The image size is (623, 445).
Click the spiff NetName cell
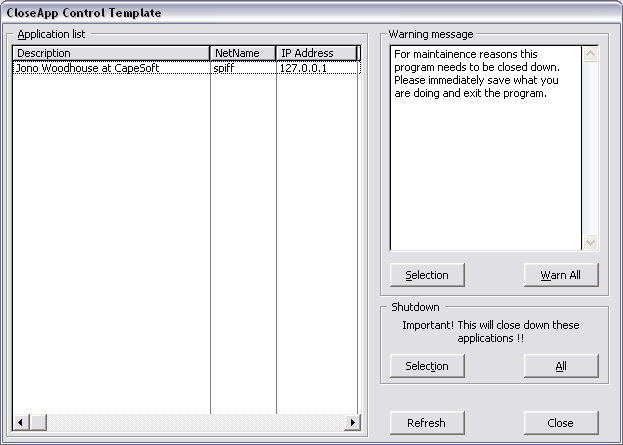pos(242,68)
